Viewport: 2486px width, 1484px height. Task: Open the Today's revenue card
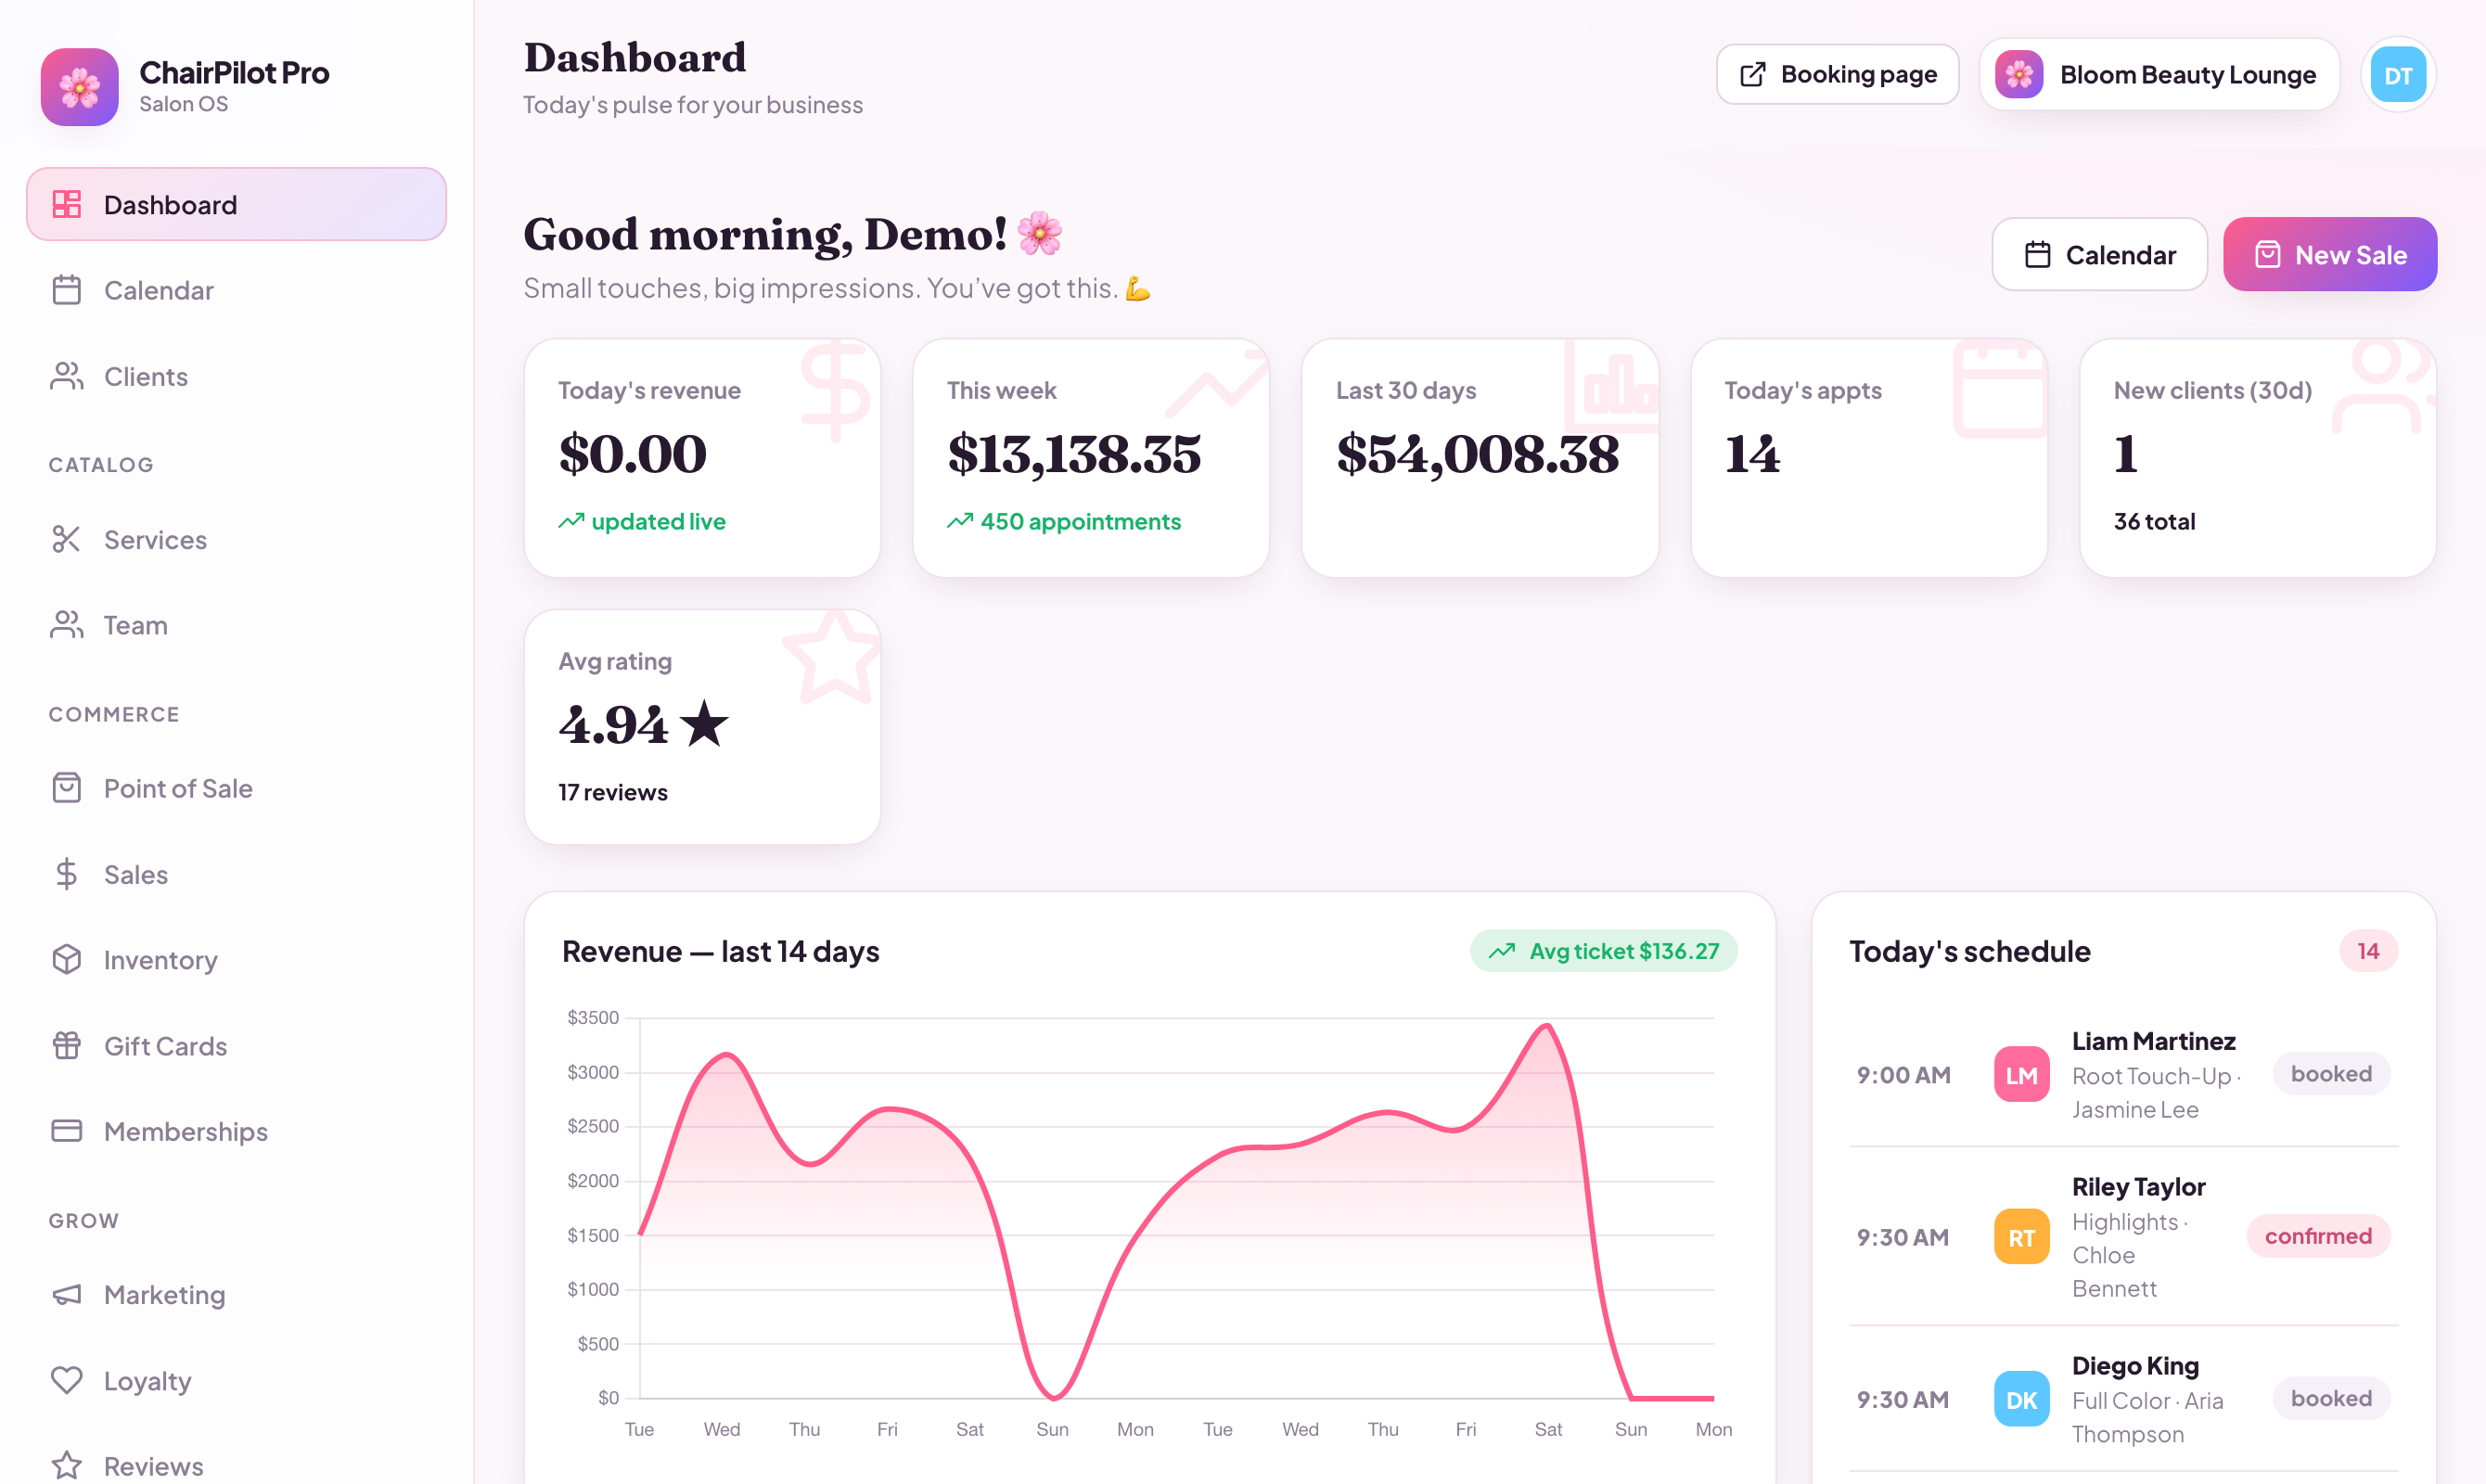click(702, 458)
